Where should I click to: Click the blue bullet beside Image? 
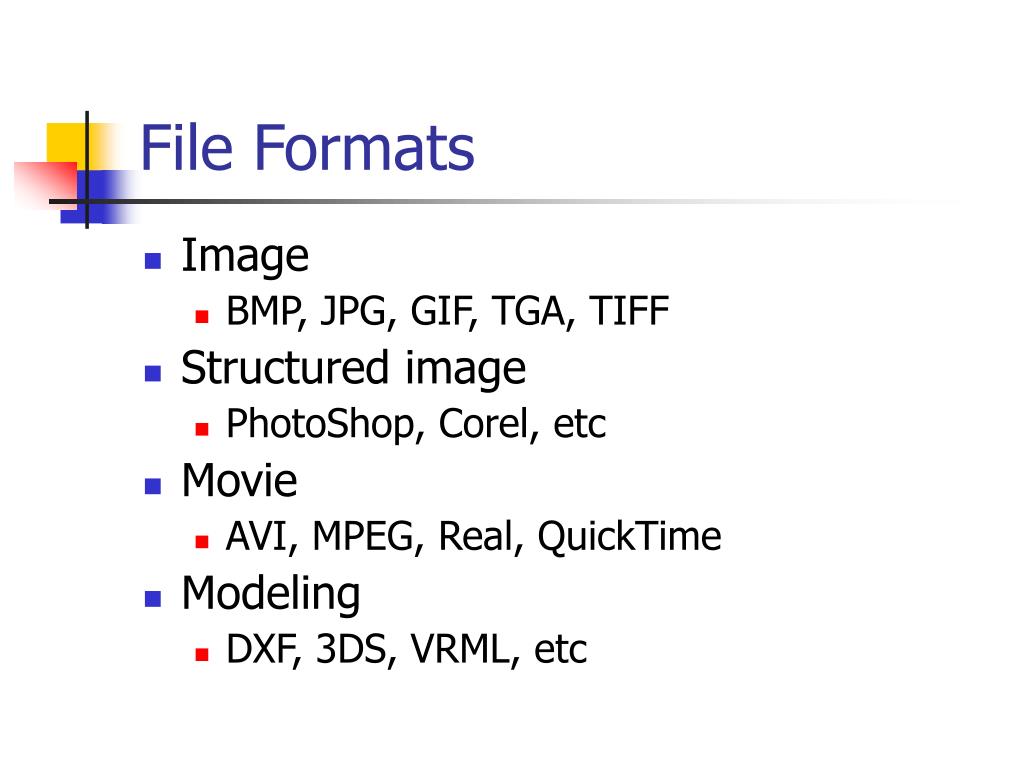(x=153, y=261)
